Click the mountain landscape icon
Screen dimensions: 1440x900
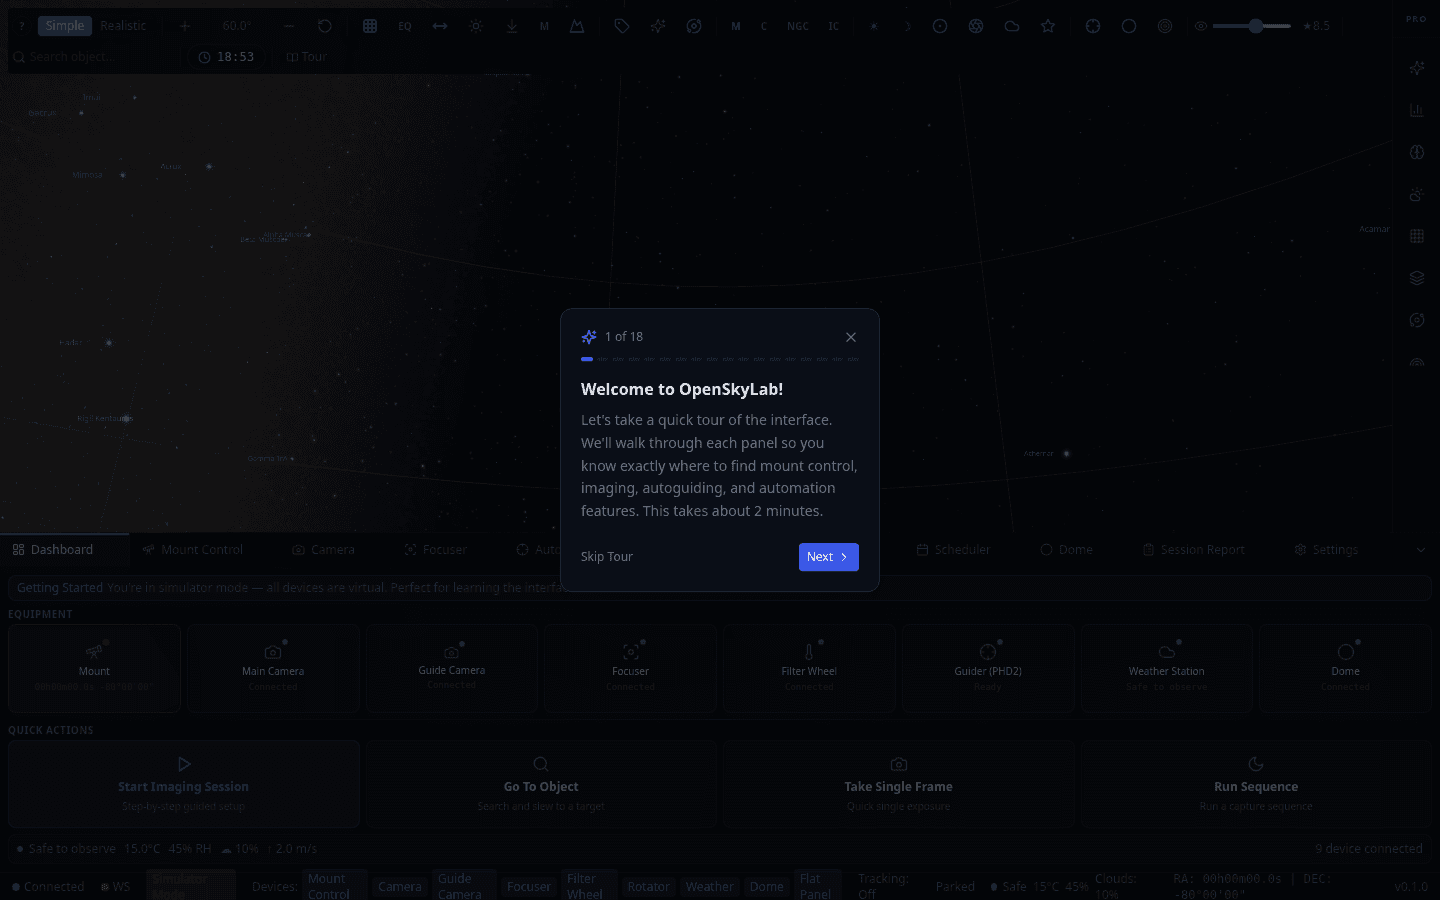pos(577,26)
